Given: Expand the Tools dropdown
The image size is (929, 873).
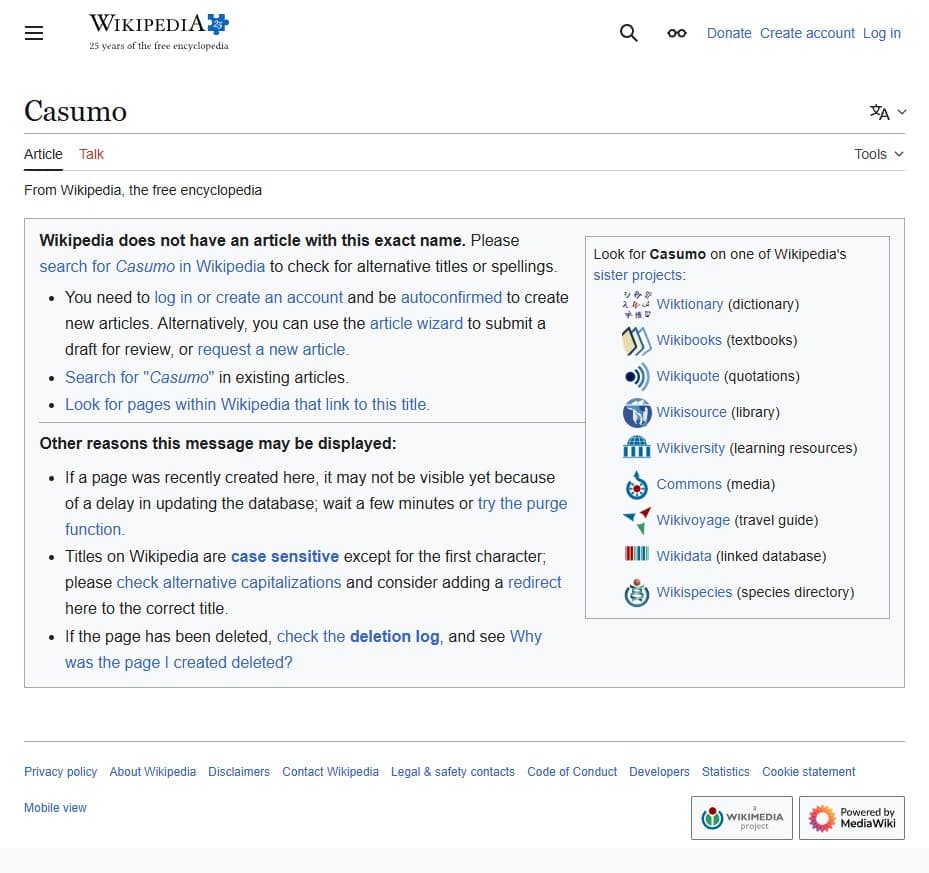Looking at the screenshot, I should pos(879,154).
